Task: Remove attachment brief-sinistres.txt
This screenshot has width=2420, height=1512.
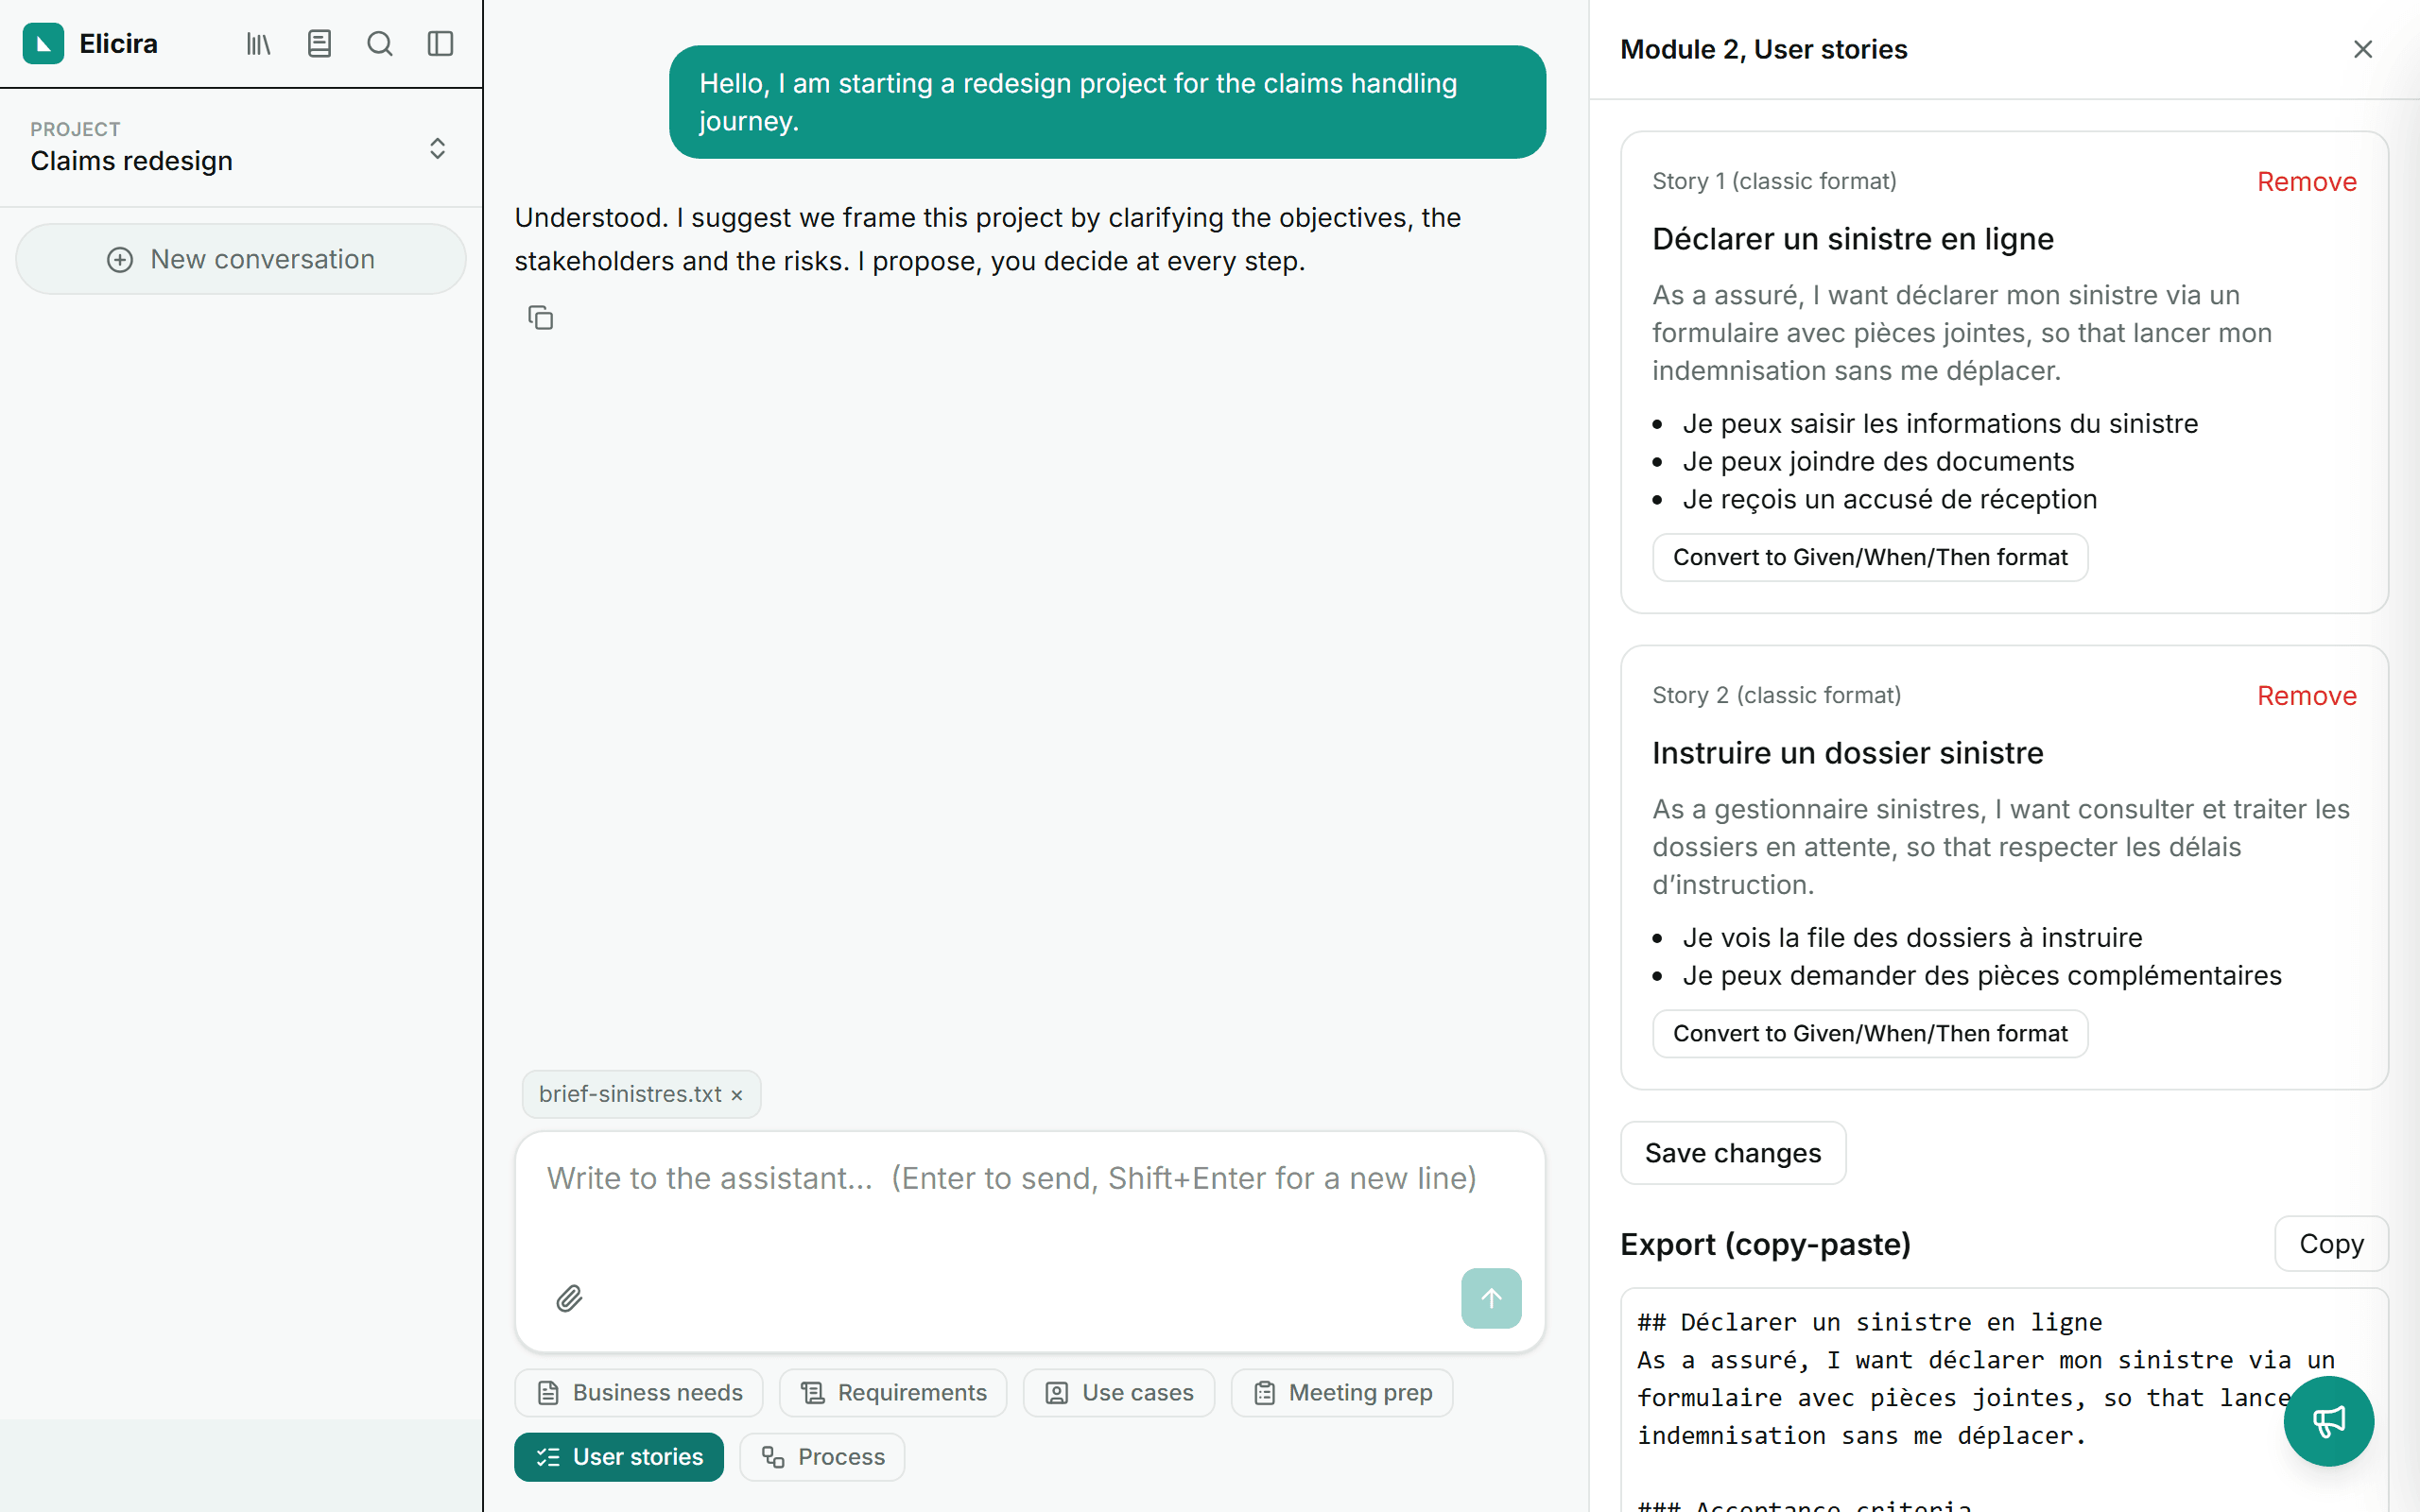Action: [x=737, y=1095]
